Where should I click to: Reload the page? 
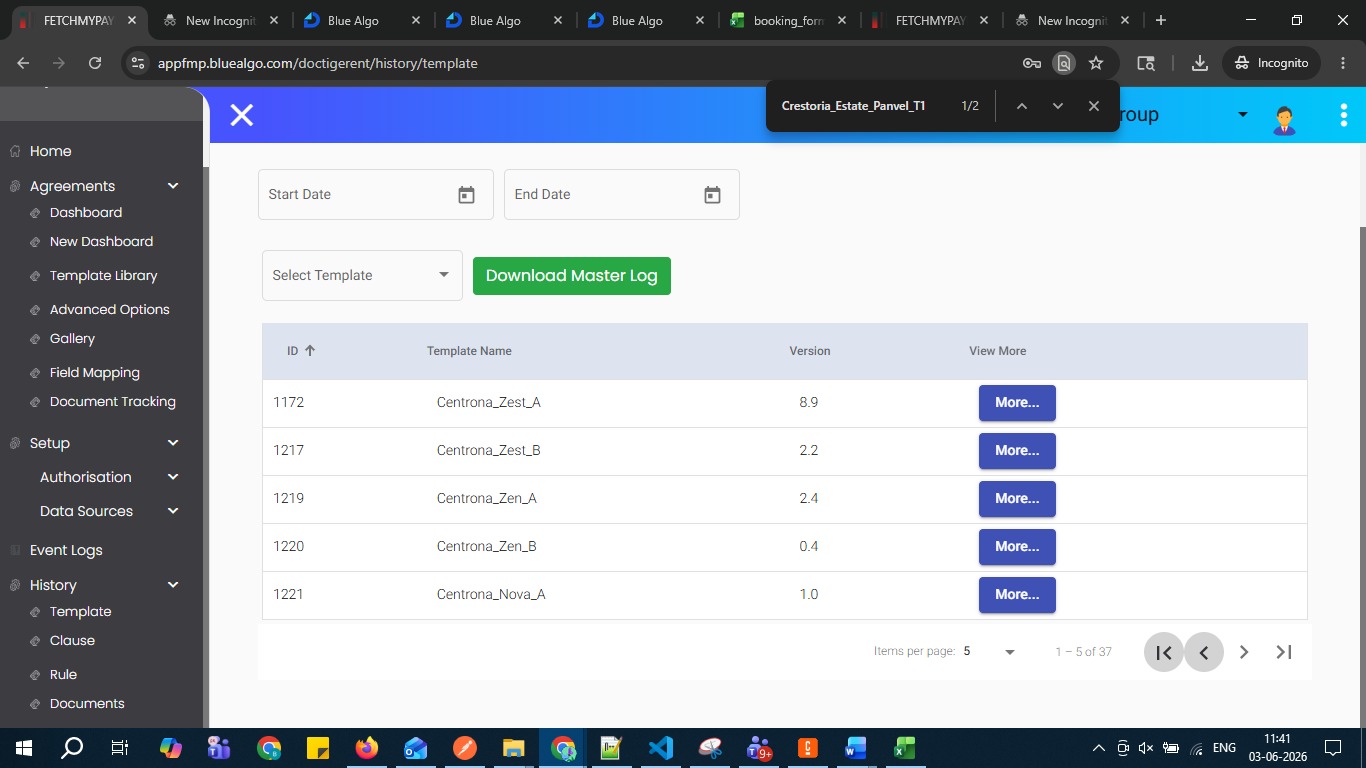coord(95,63)
